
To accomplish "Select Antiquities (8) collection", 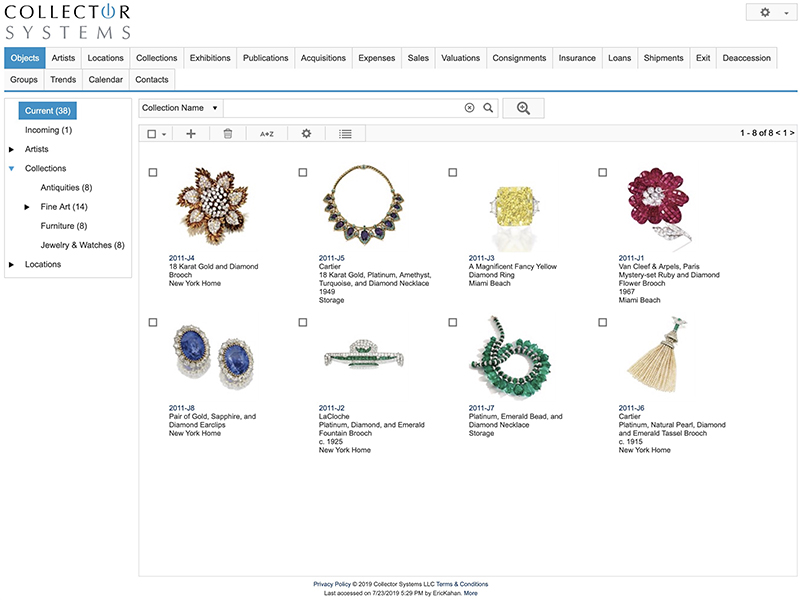I will click(66, 188).
